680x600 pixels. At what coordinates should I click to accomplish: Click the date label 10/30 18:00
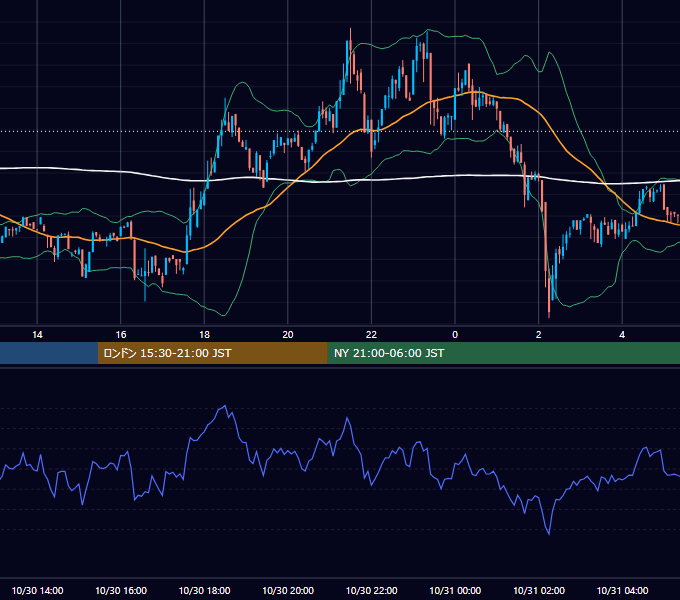click(x=204, y=590)
